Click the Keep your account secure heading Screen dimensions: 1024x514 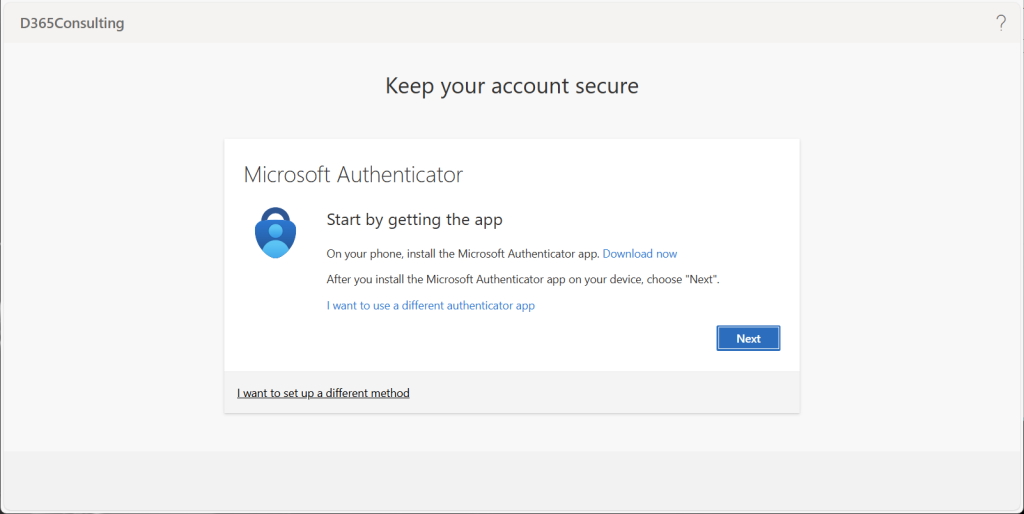pyautogui.click(x=511, y=86)
